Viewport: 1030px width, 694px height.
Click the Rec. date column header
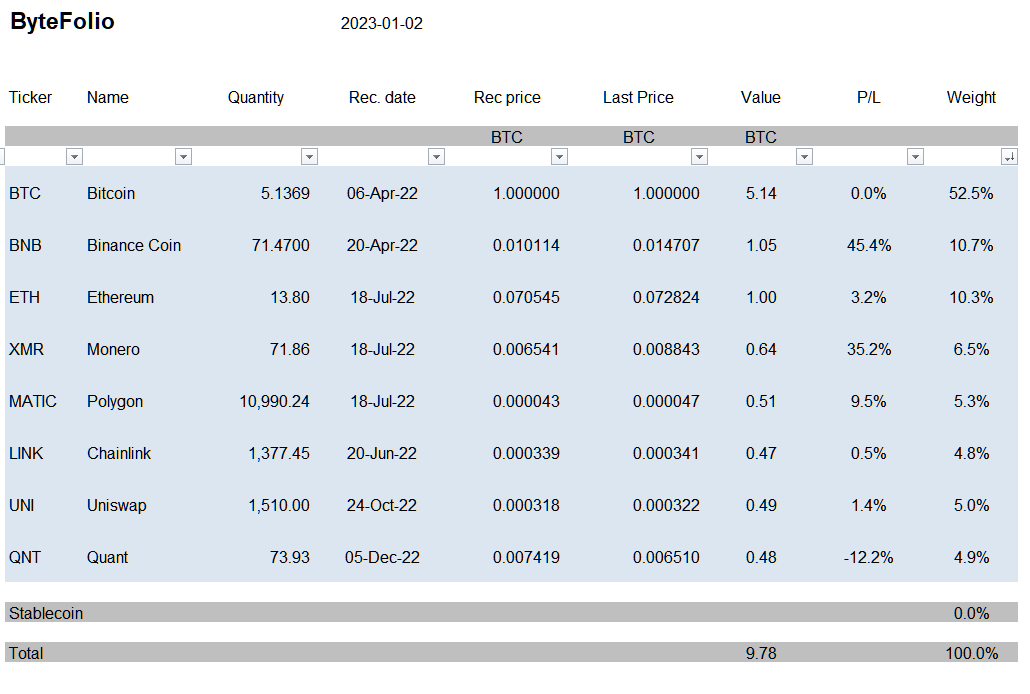click(382, 97)
